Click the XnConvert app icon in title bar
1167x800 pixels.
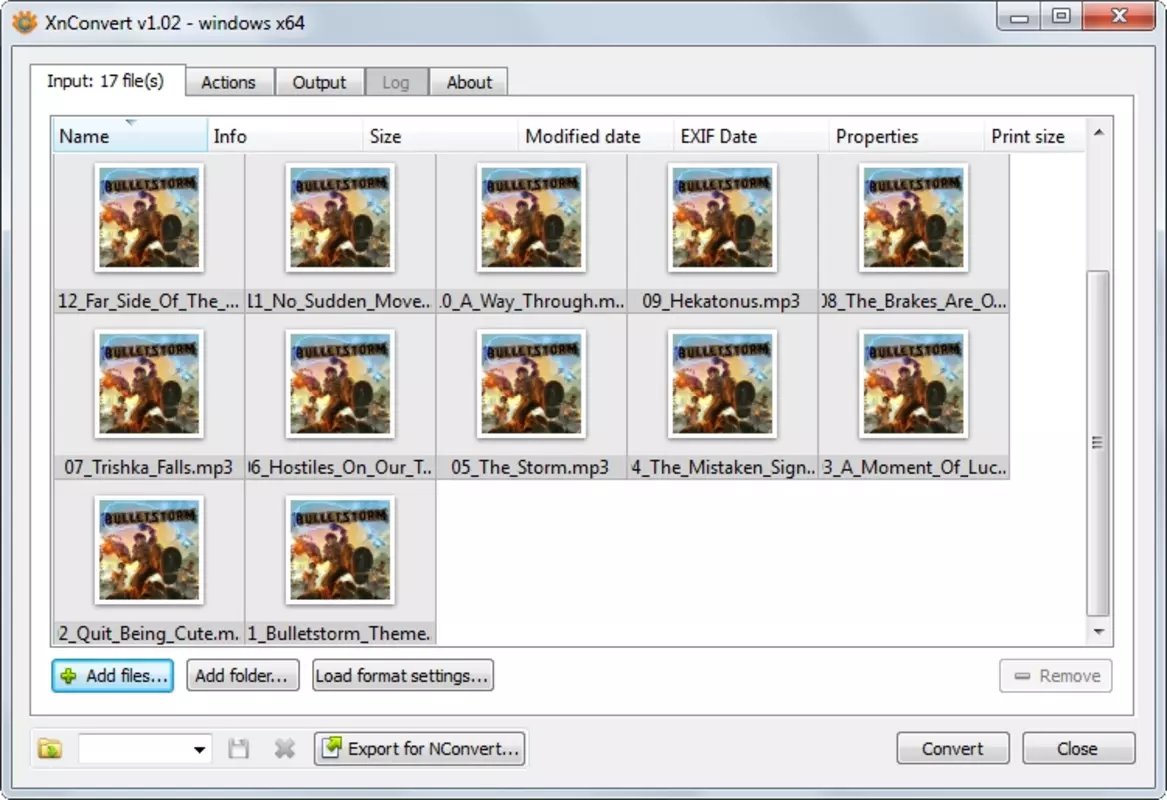pos(25,22)
